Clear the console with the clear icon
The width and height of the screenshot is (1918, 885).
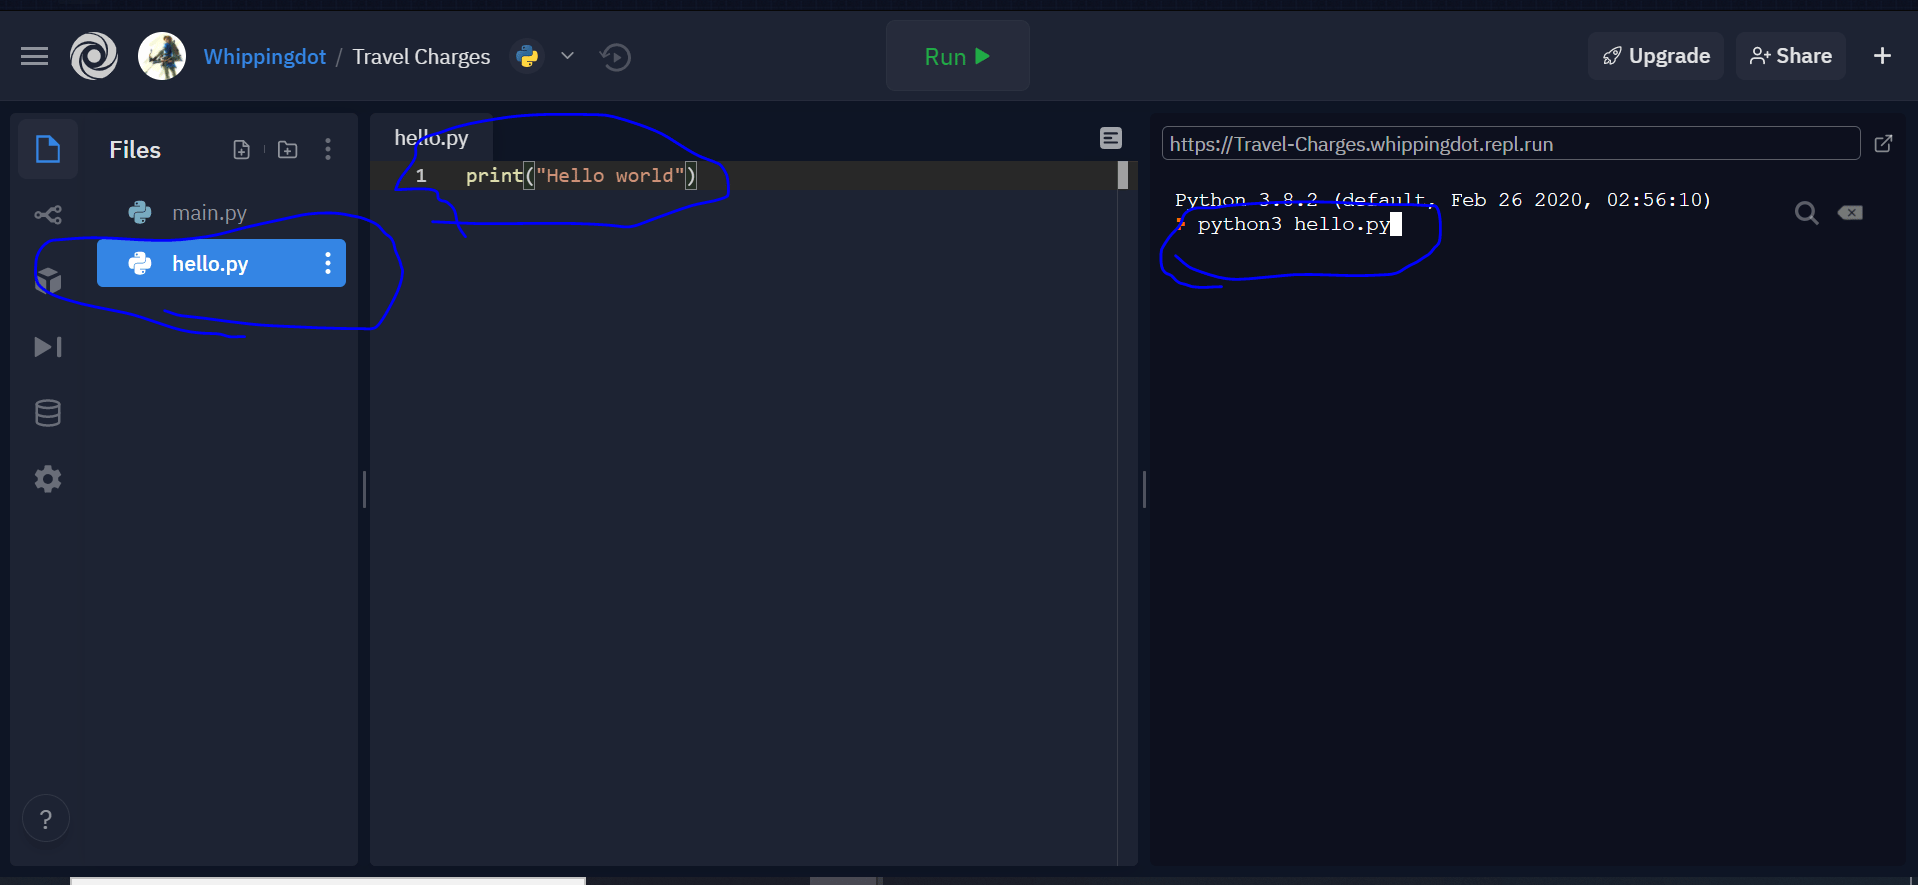click(1850, 213)
